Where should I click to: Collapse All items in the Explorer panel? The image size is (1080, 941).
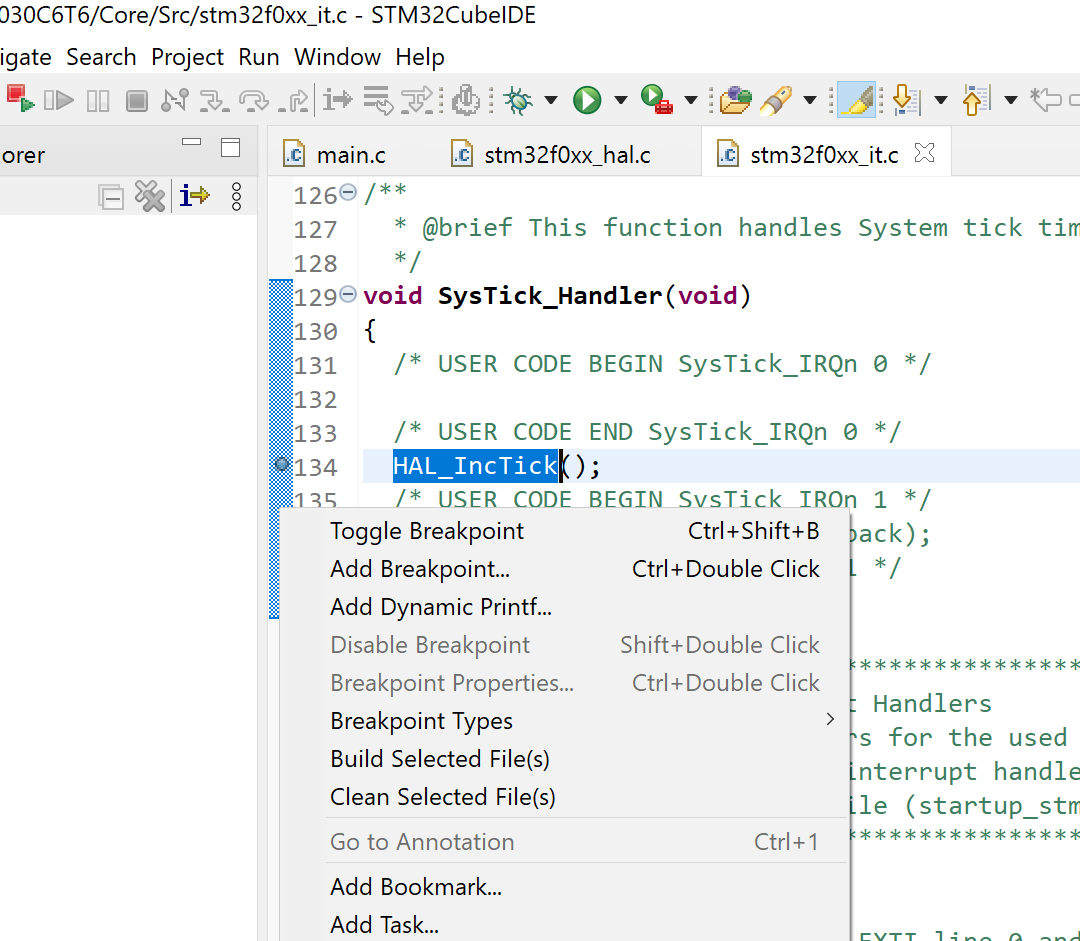(x=111, y=196)
